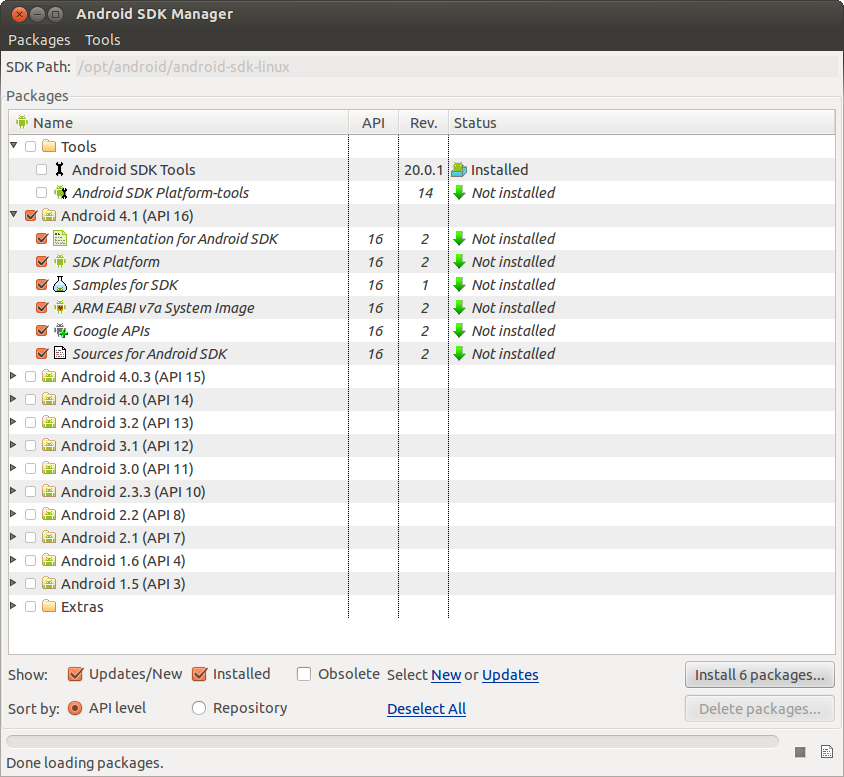The width and height of the screenshot is (844, 777).
Task: Click the stop loading square icon
Action: [800, 752]
